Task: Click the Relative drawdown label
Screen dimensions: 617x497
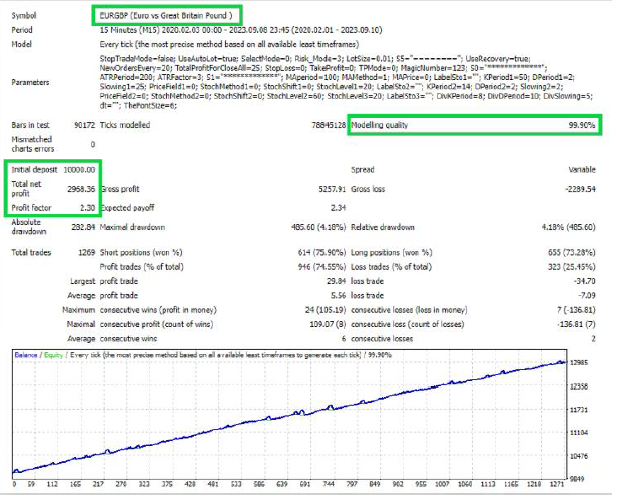Action: pos(386,228)
